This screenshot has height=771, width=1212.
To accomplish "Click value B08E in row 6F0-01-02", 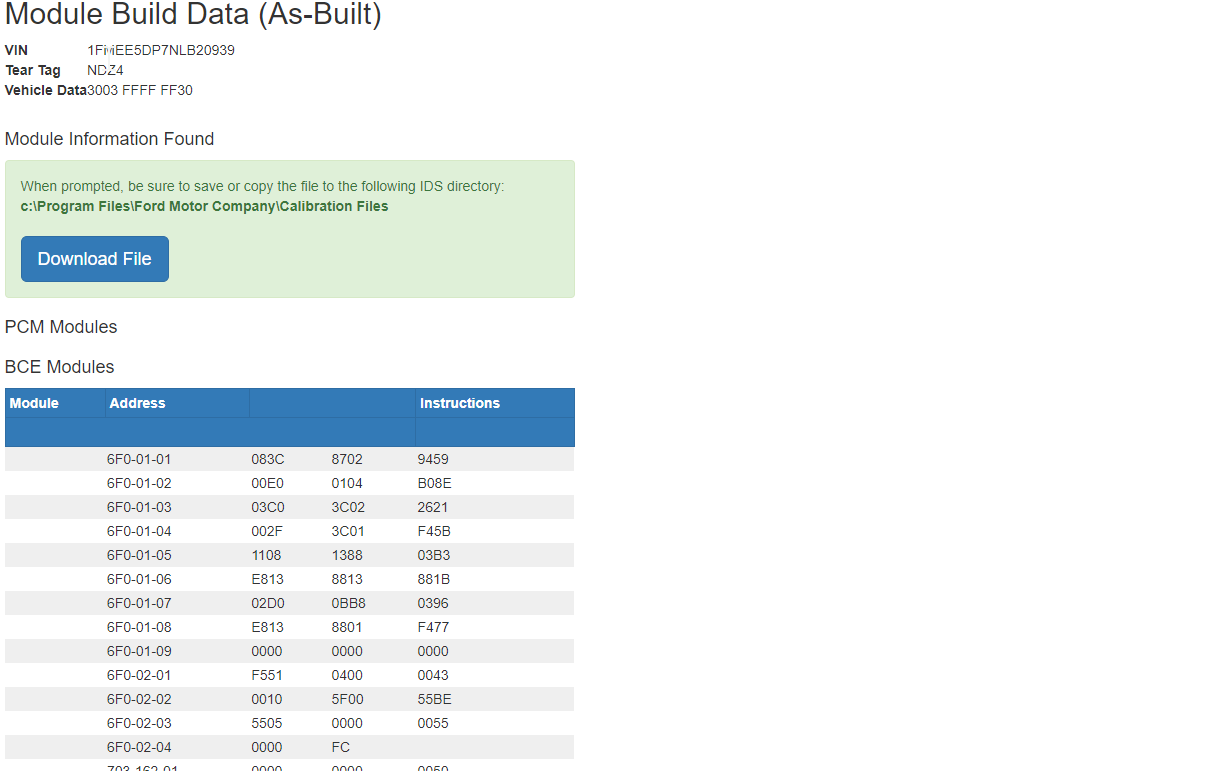I will (434, 483).
